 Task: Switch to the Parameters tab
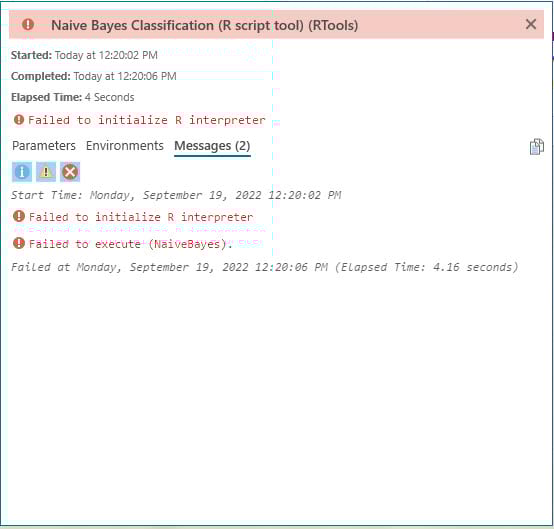[44, 146]
